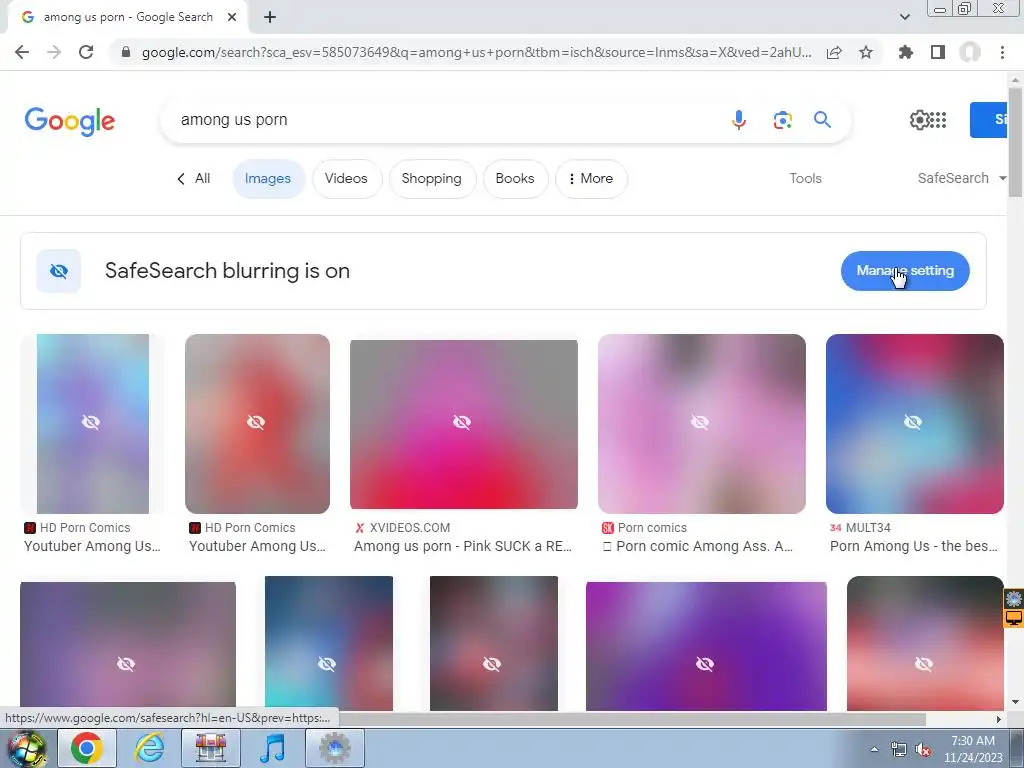Open the tab search chevron dropdown
This screenshot has height=768, width=1024.
coord(904,17)
